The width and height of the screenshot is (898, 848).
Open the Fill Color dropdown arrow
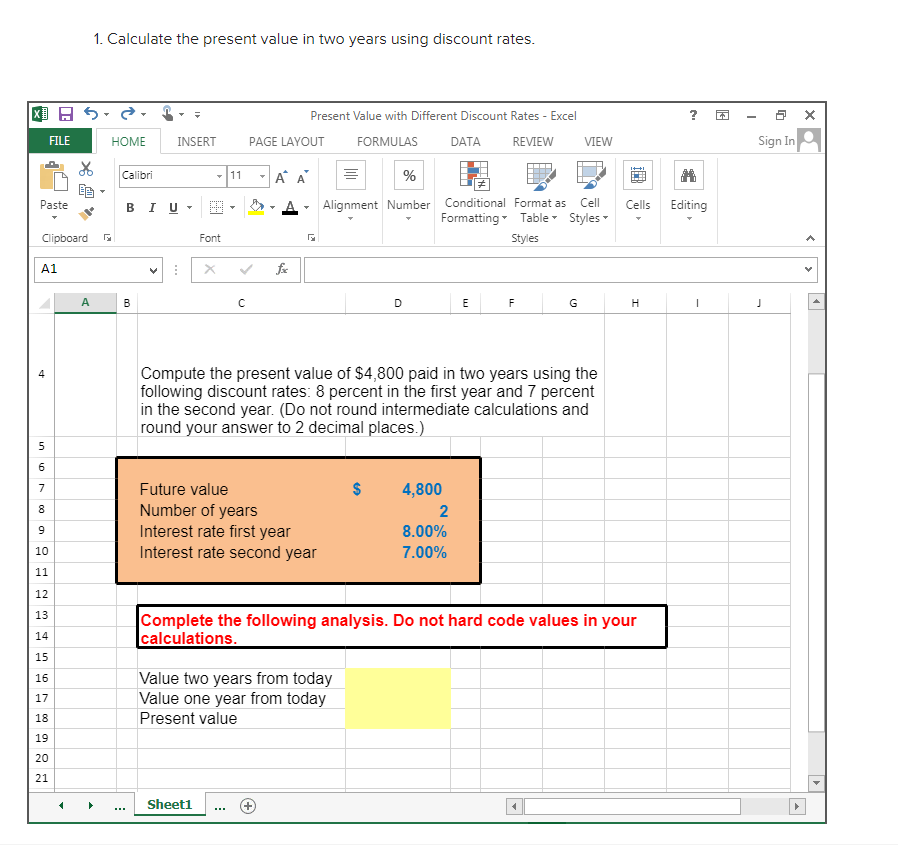click(x=271, y=208)
